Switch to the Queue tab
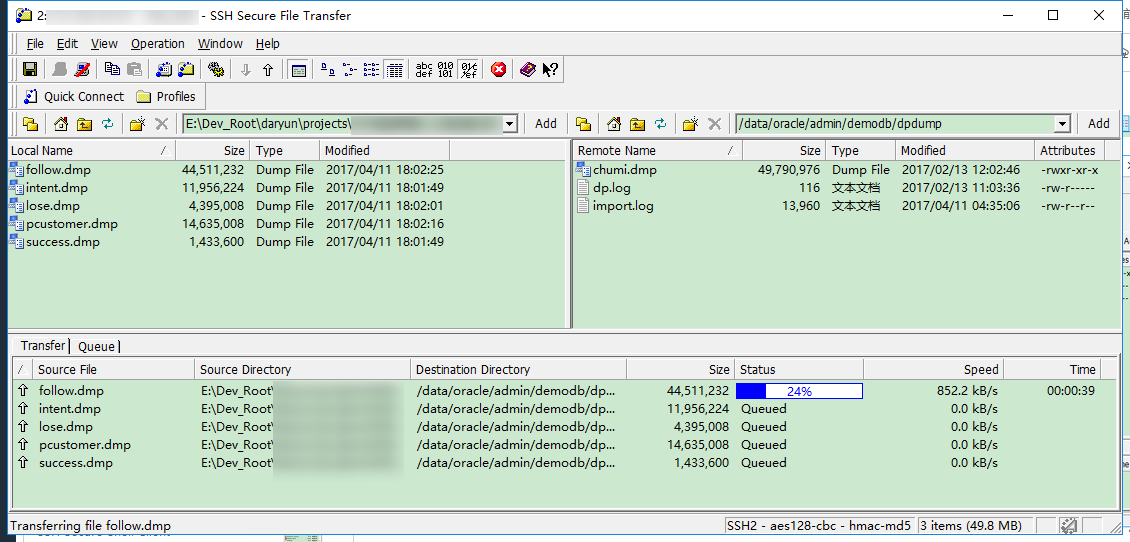The width and height of the screenshot is (1130, 542). point(97,347)
